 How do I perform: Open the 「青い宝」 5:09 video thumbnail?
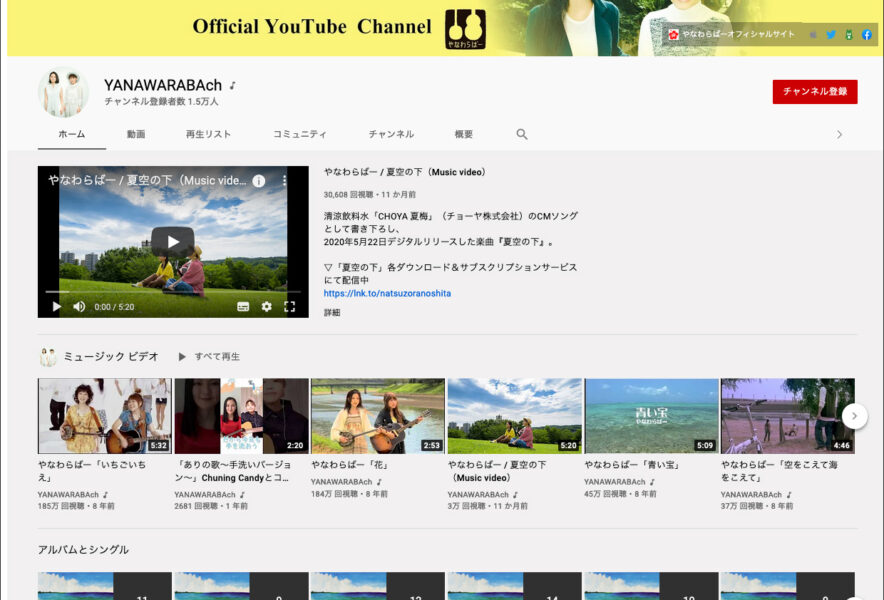[x=651, y=416]
